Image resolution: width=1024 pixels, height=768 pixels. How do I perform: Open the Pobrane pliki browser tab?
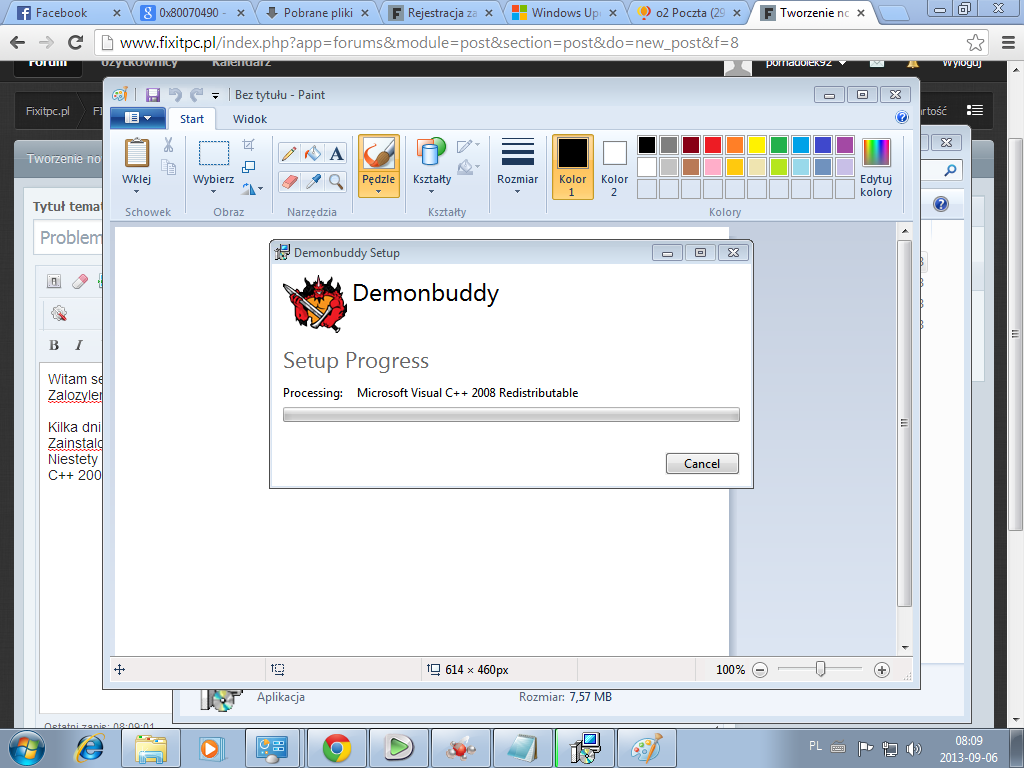point(317,12)
